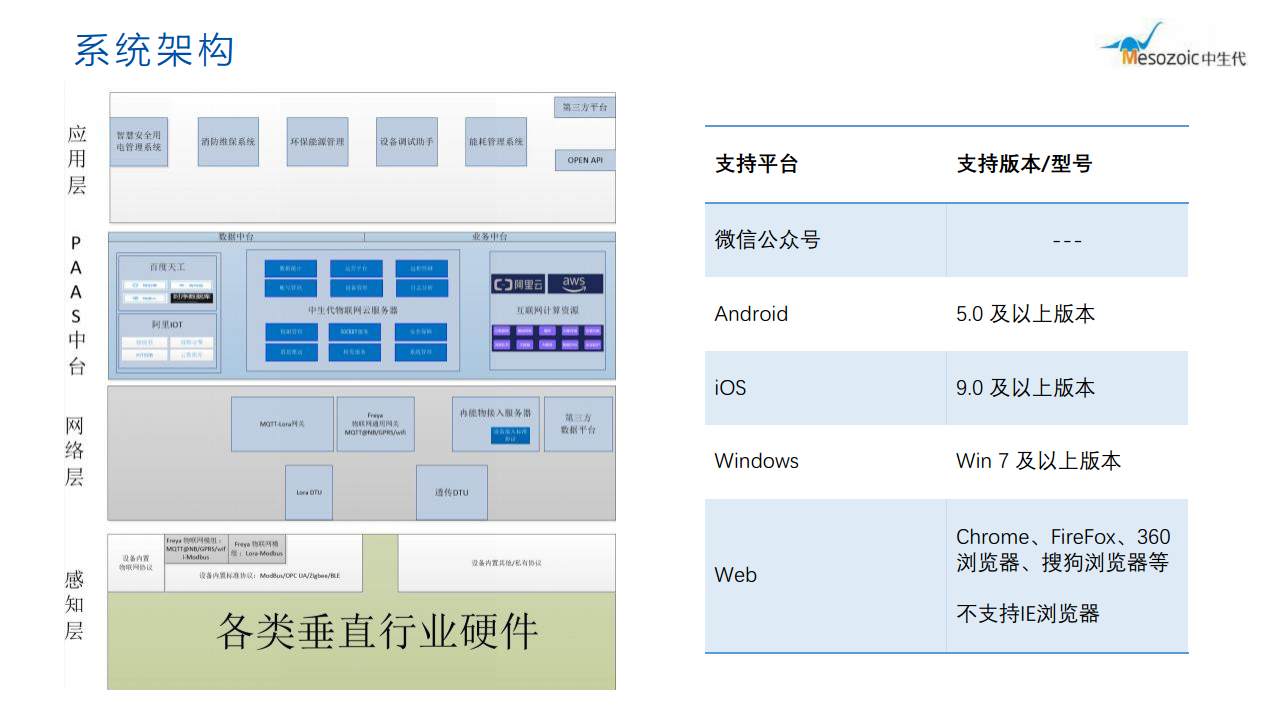
Task: Click the 内能物接入服务器 label
Action: (x=495, y=412)
